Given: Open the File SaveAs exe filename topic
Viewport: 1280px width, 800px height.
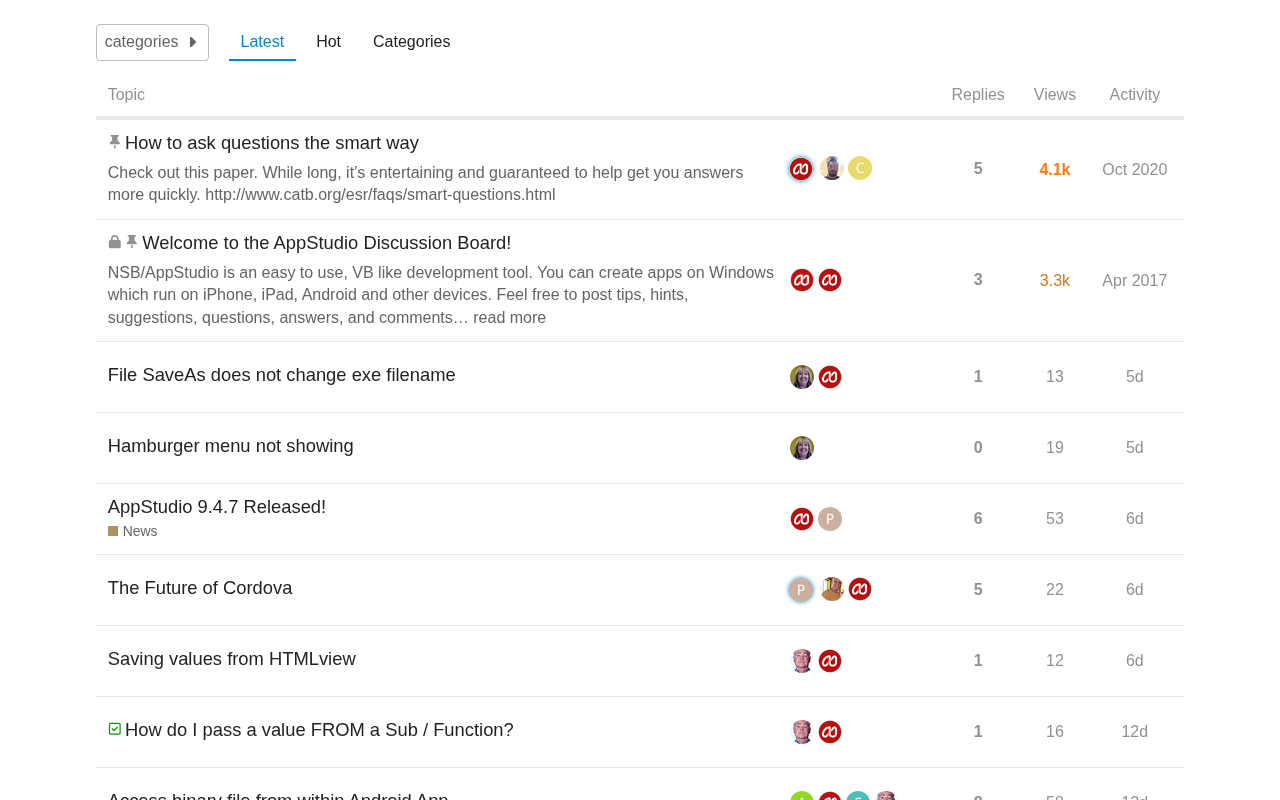Looking at the screenshot, I should pyautogui.click(x=281, y=375).
